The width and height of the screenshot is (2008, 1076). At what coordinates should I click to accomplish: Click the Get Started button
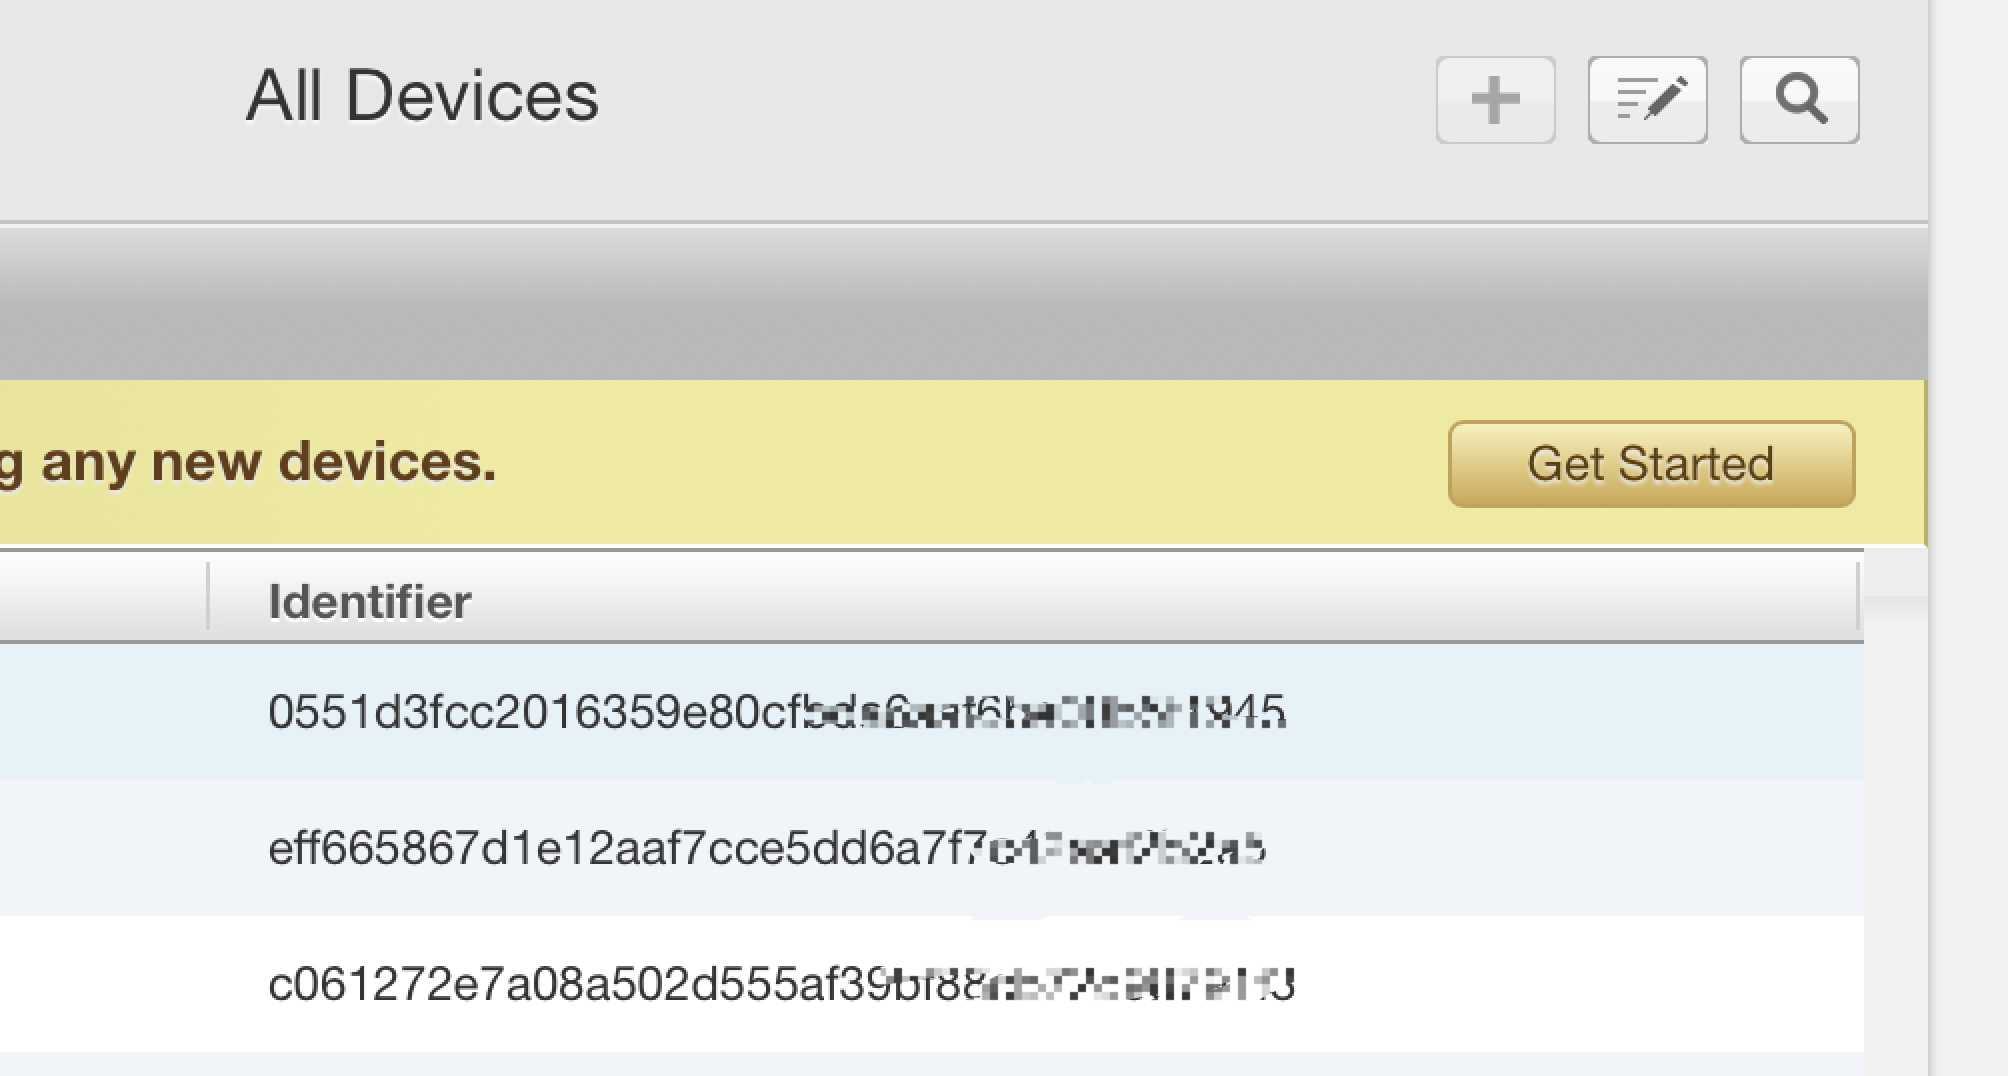pyautogui.click(x=1651, y=464)
